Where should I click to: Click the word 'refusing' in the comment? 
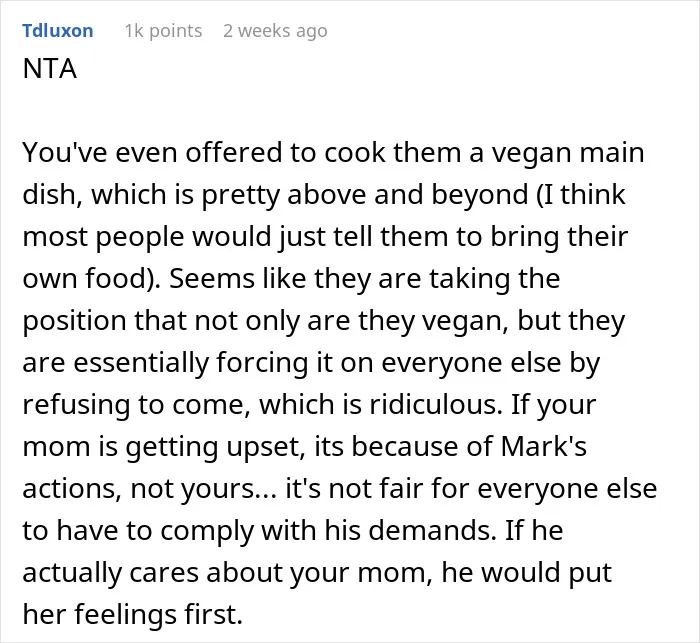pyautogui.click(x=76, y=405)
